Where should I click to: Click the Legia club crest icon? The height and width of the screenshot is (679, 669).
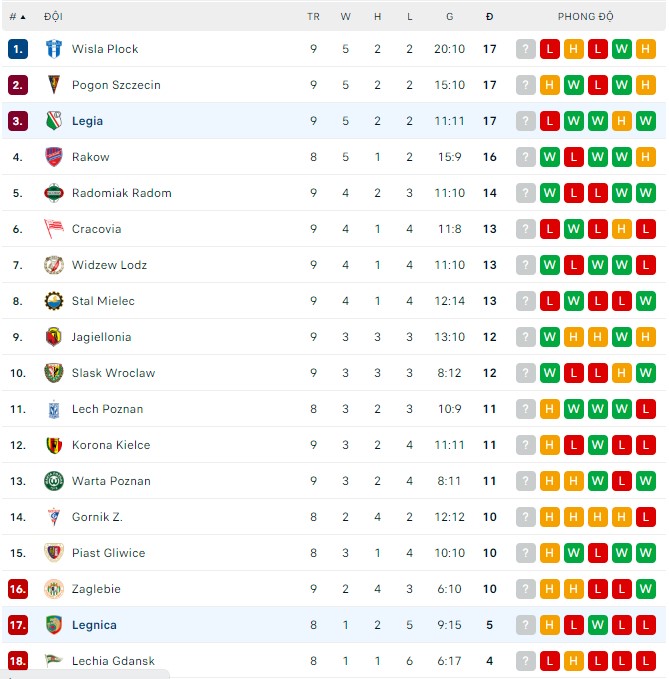pyautogui.click(x=54, y=121)
